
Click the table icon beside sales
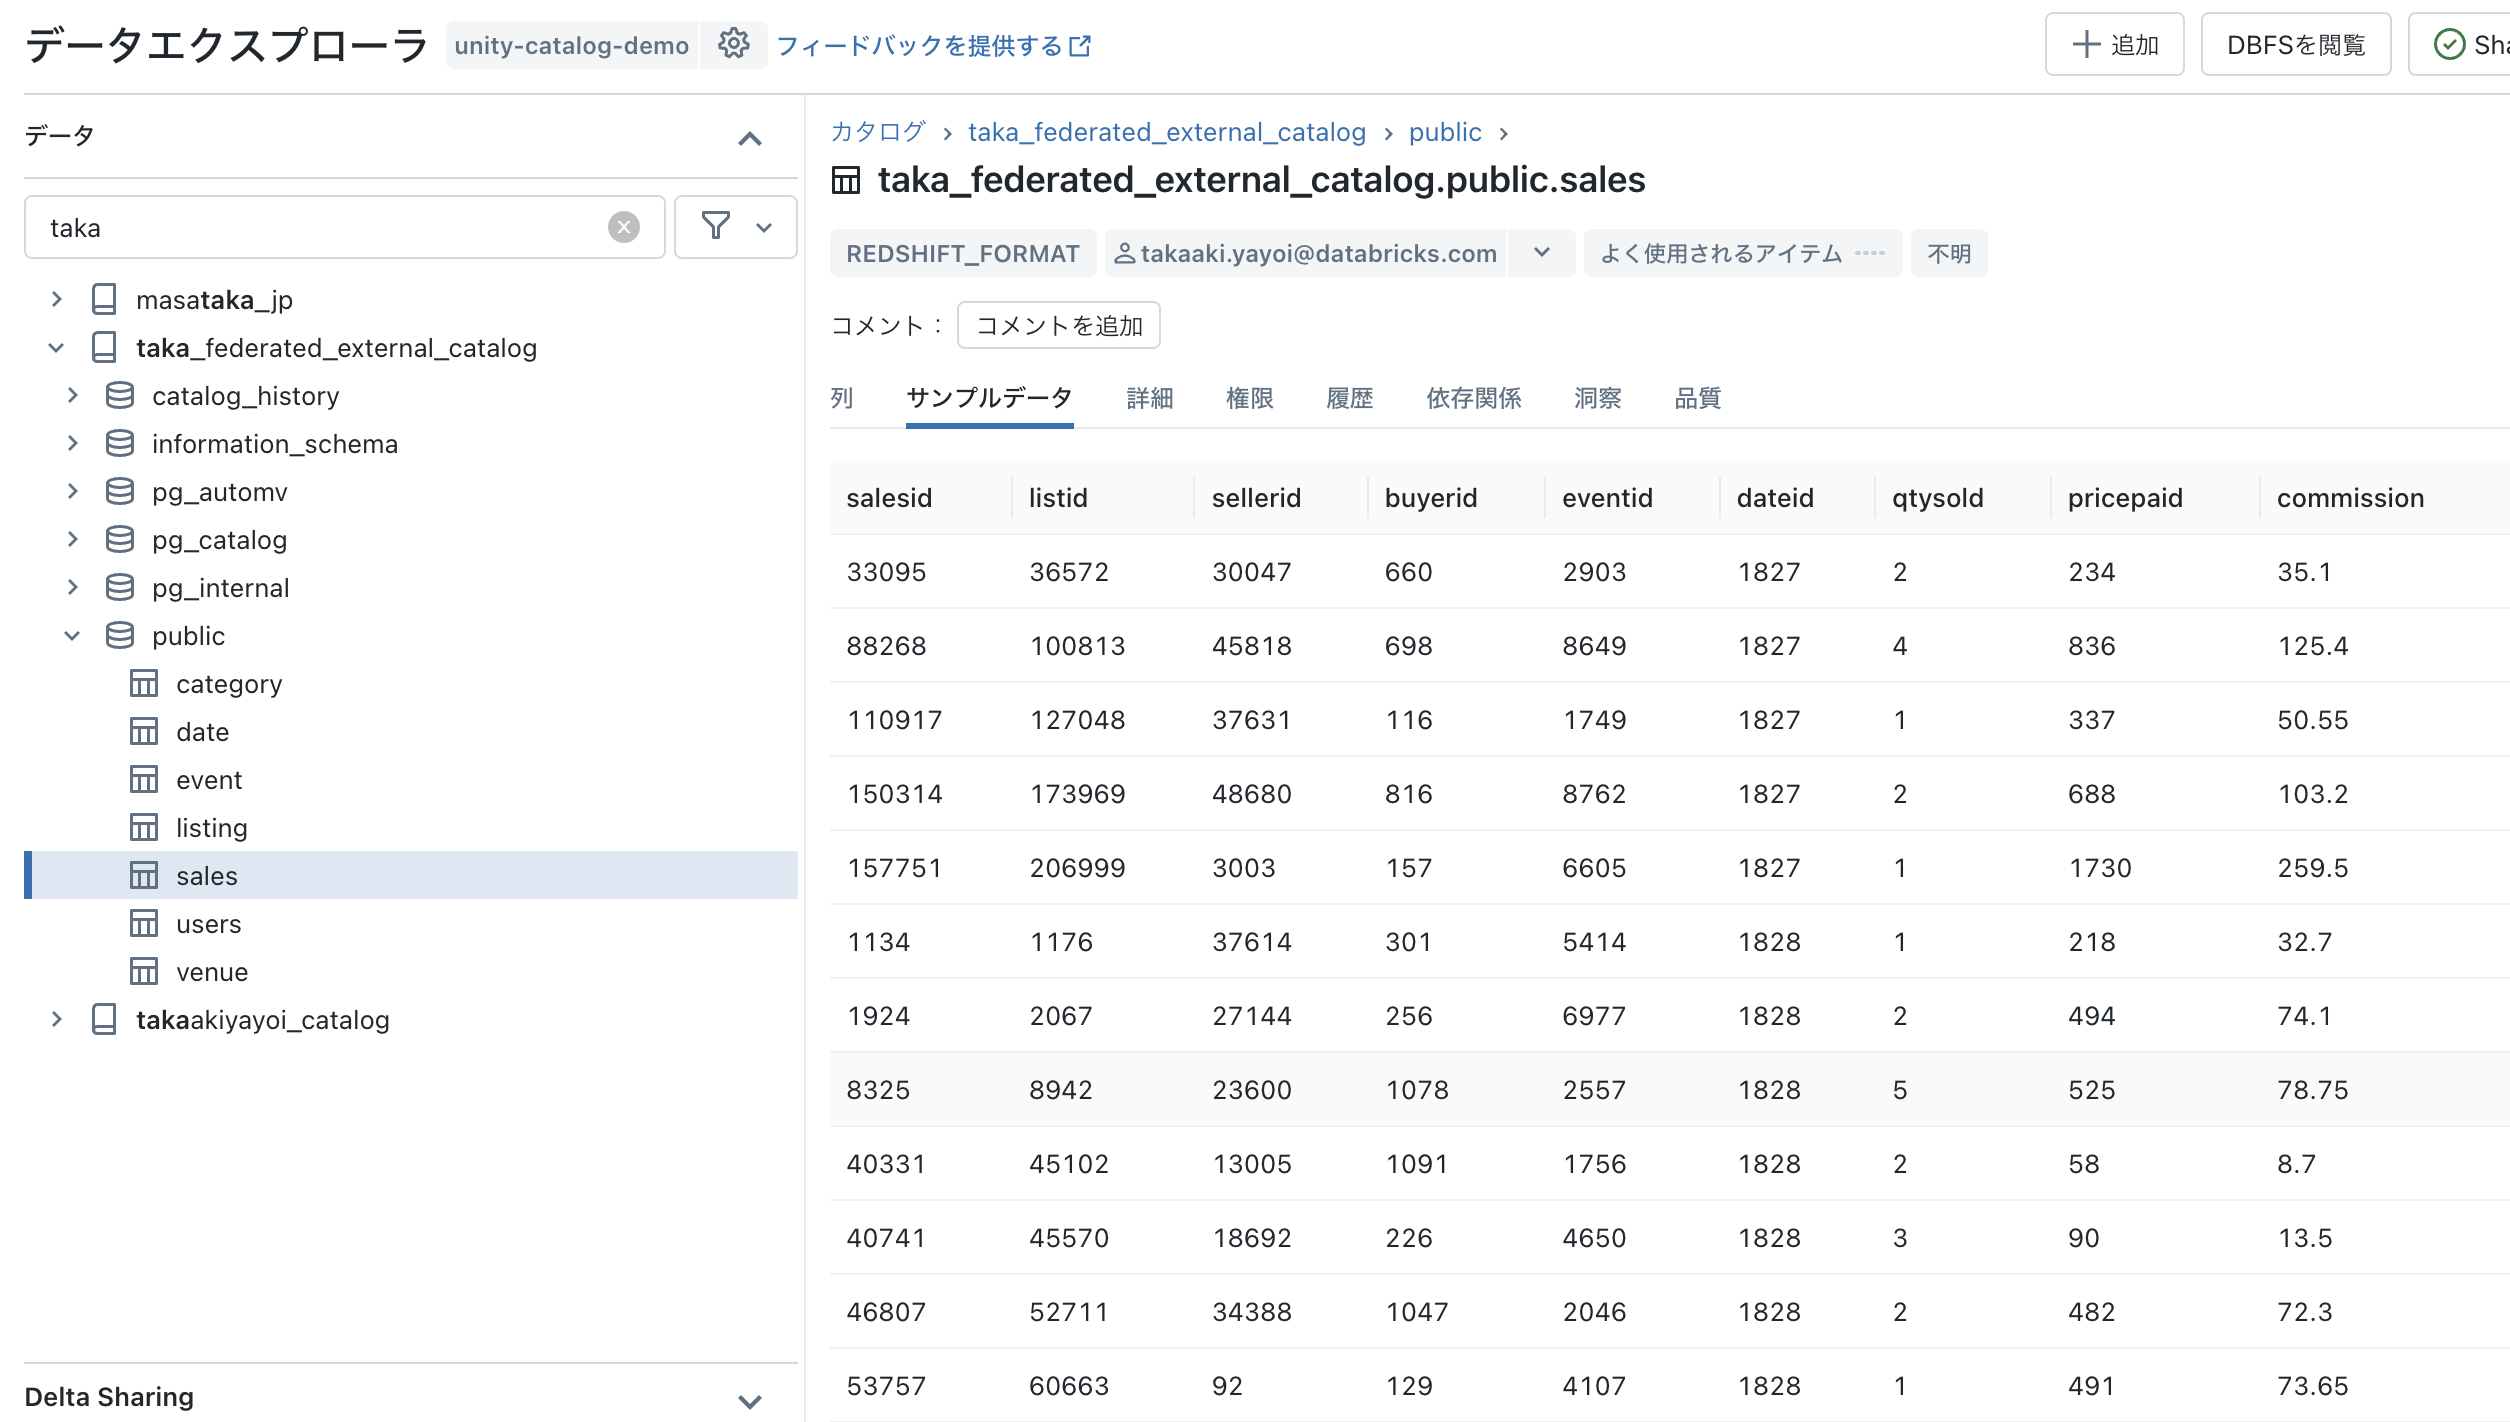click(x=143, y=875)
